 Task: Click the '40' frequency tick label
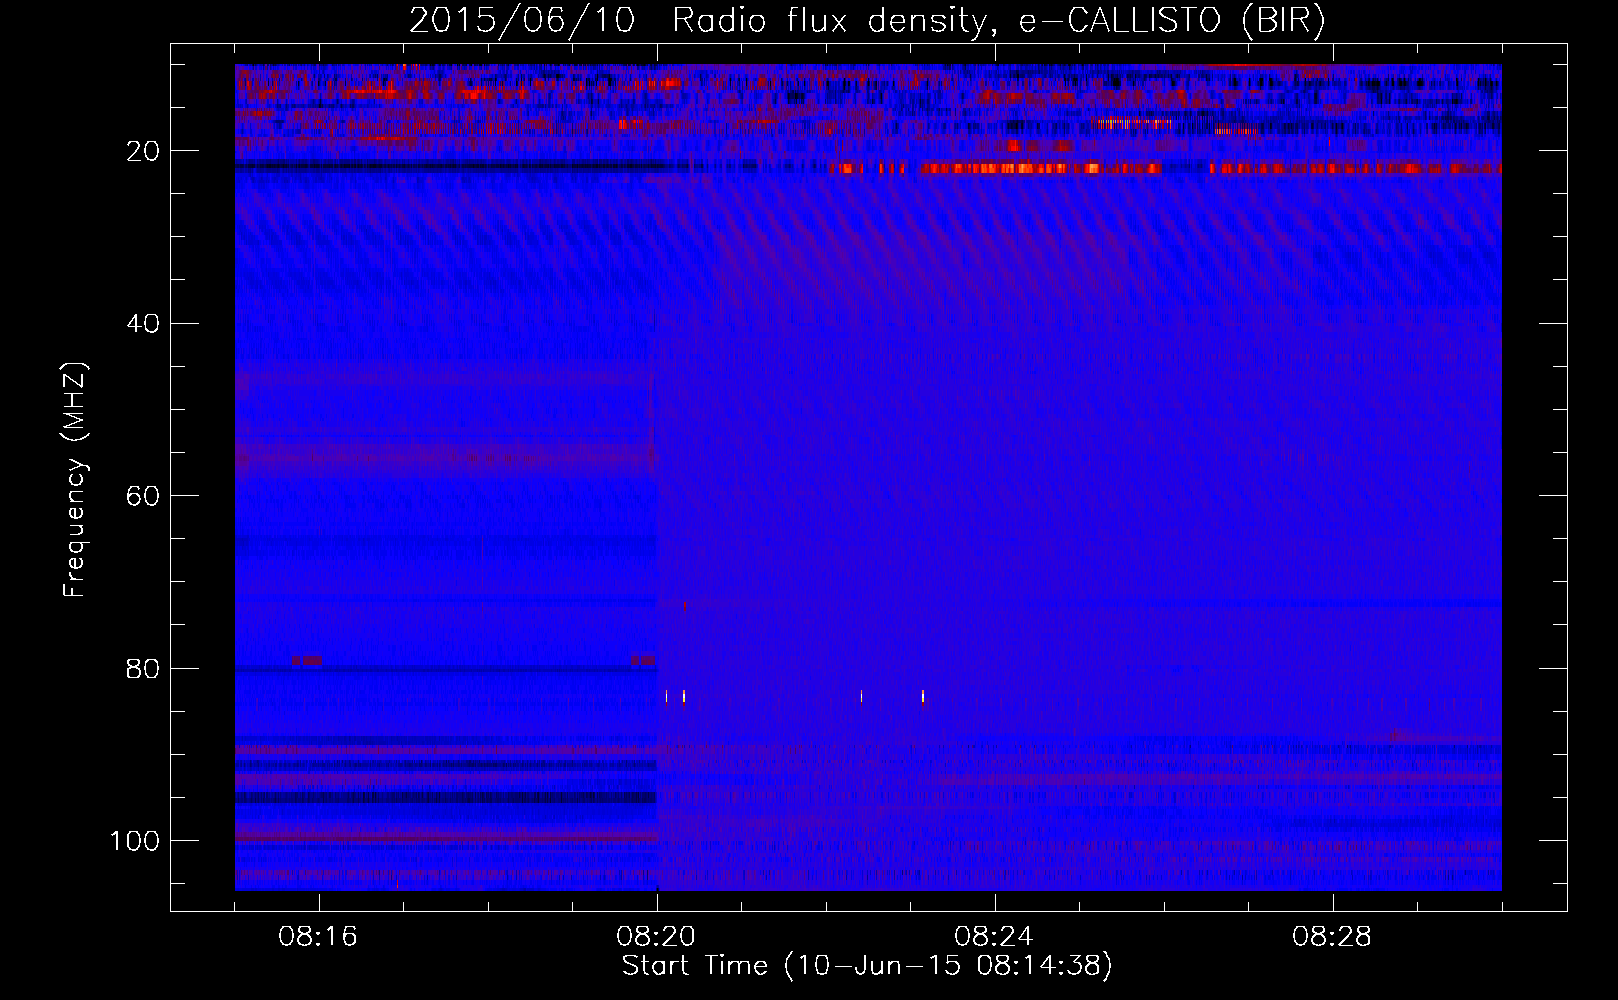click(x=144, y=324)
